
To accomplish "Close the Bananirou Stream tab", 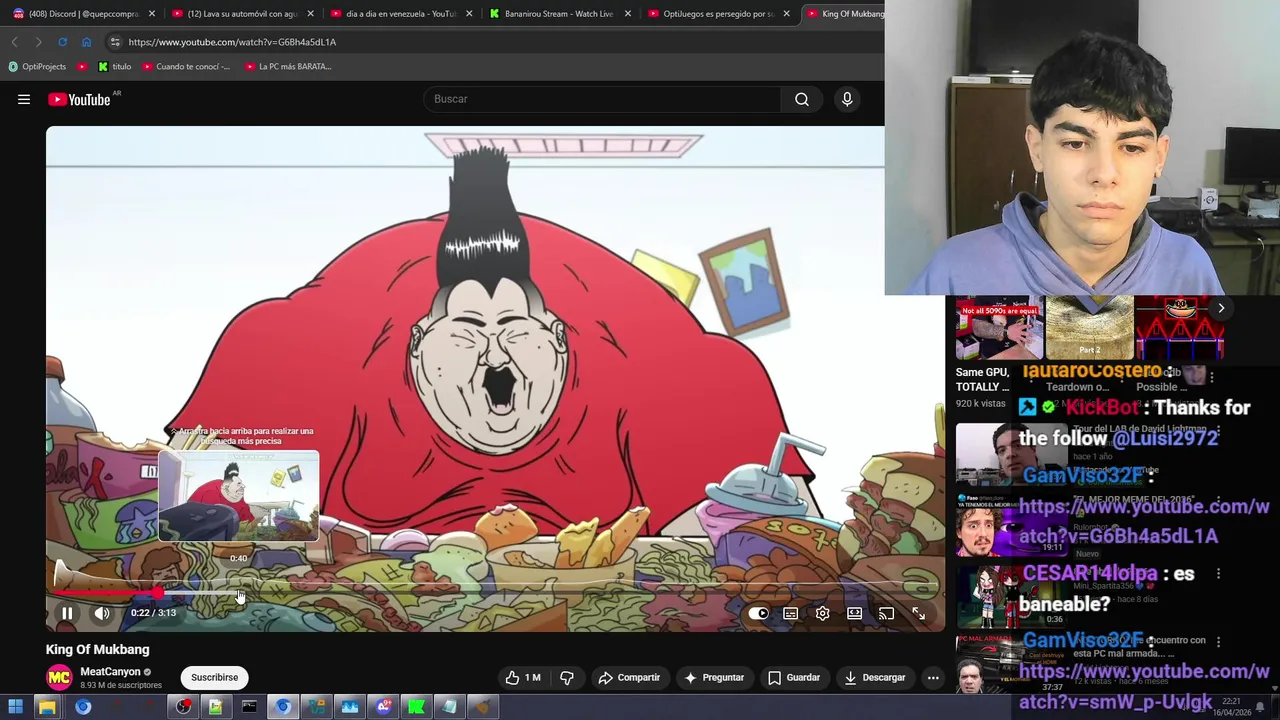I will click(x=628, y=14).
